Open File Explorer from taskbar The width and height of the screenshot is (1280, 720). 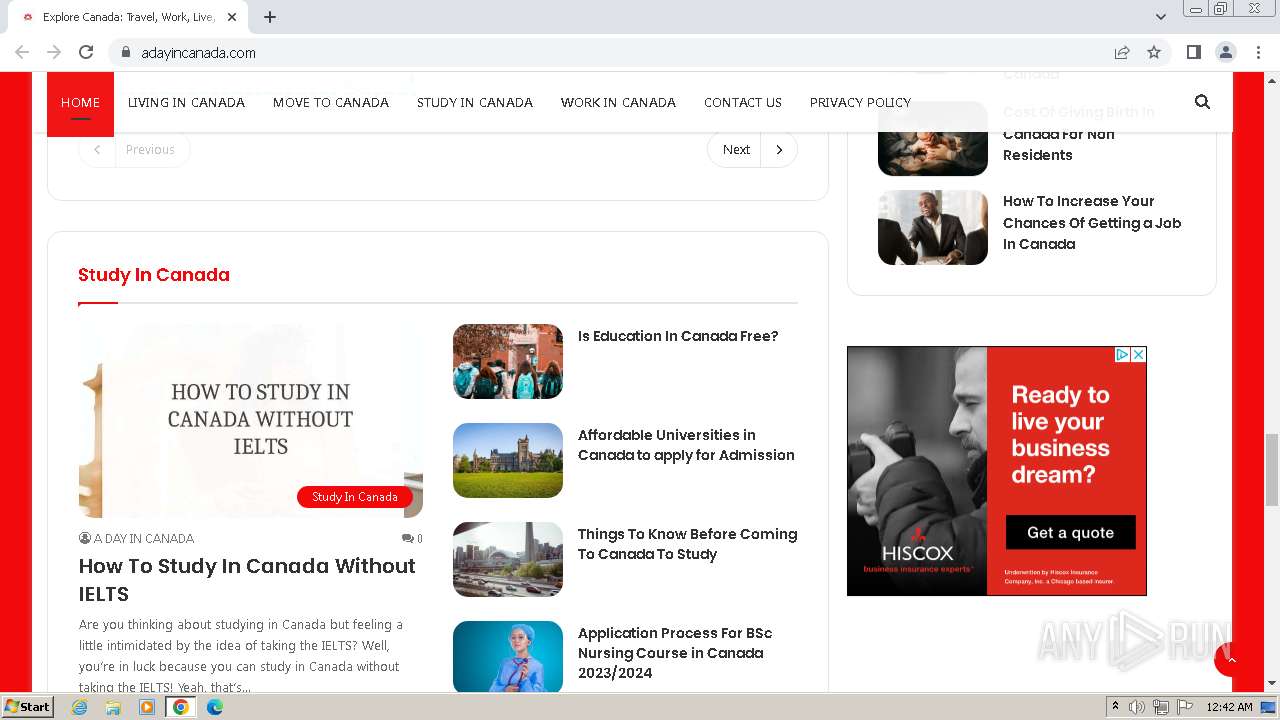[x=113, y=707]
